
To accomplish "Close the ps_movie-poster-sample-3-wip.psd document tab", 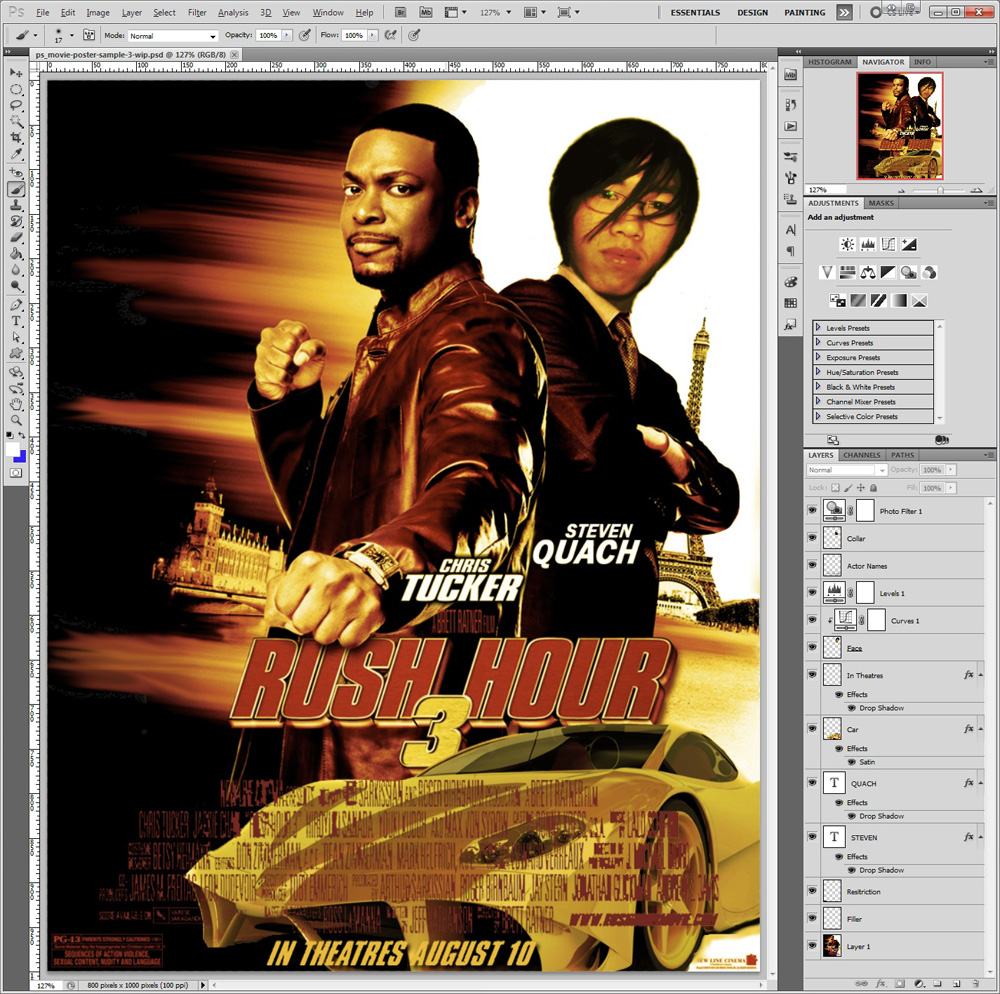I will pyautogui.click(x=234, y=55).
